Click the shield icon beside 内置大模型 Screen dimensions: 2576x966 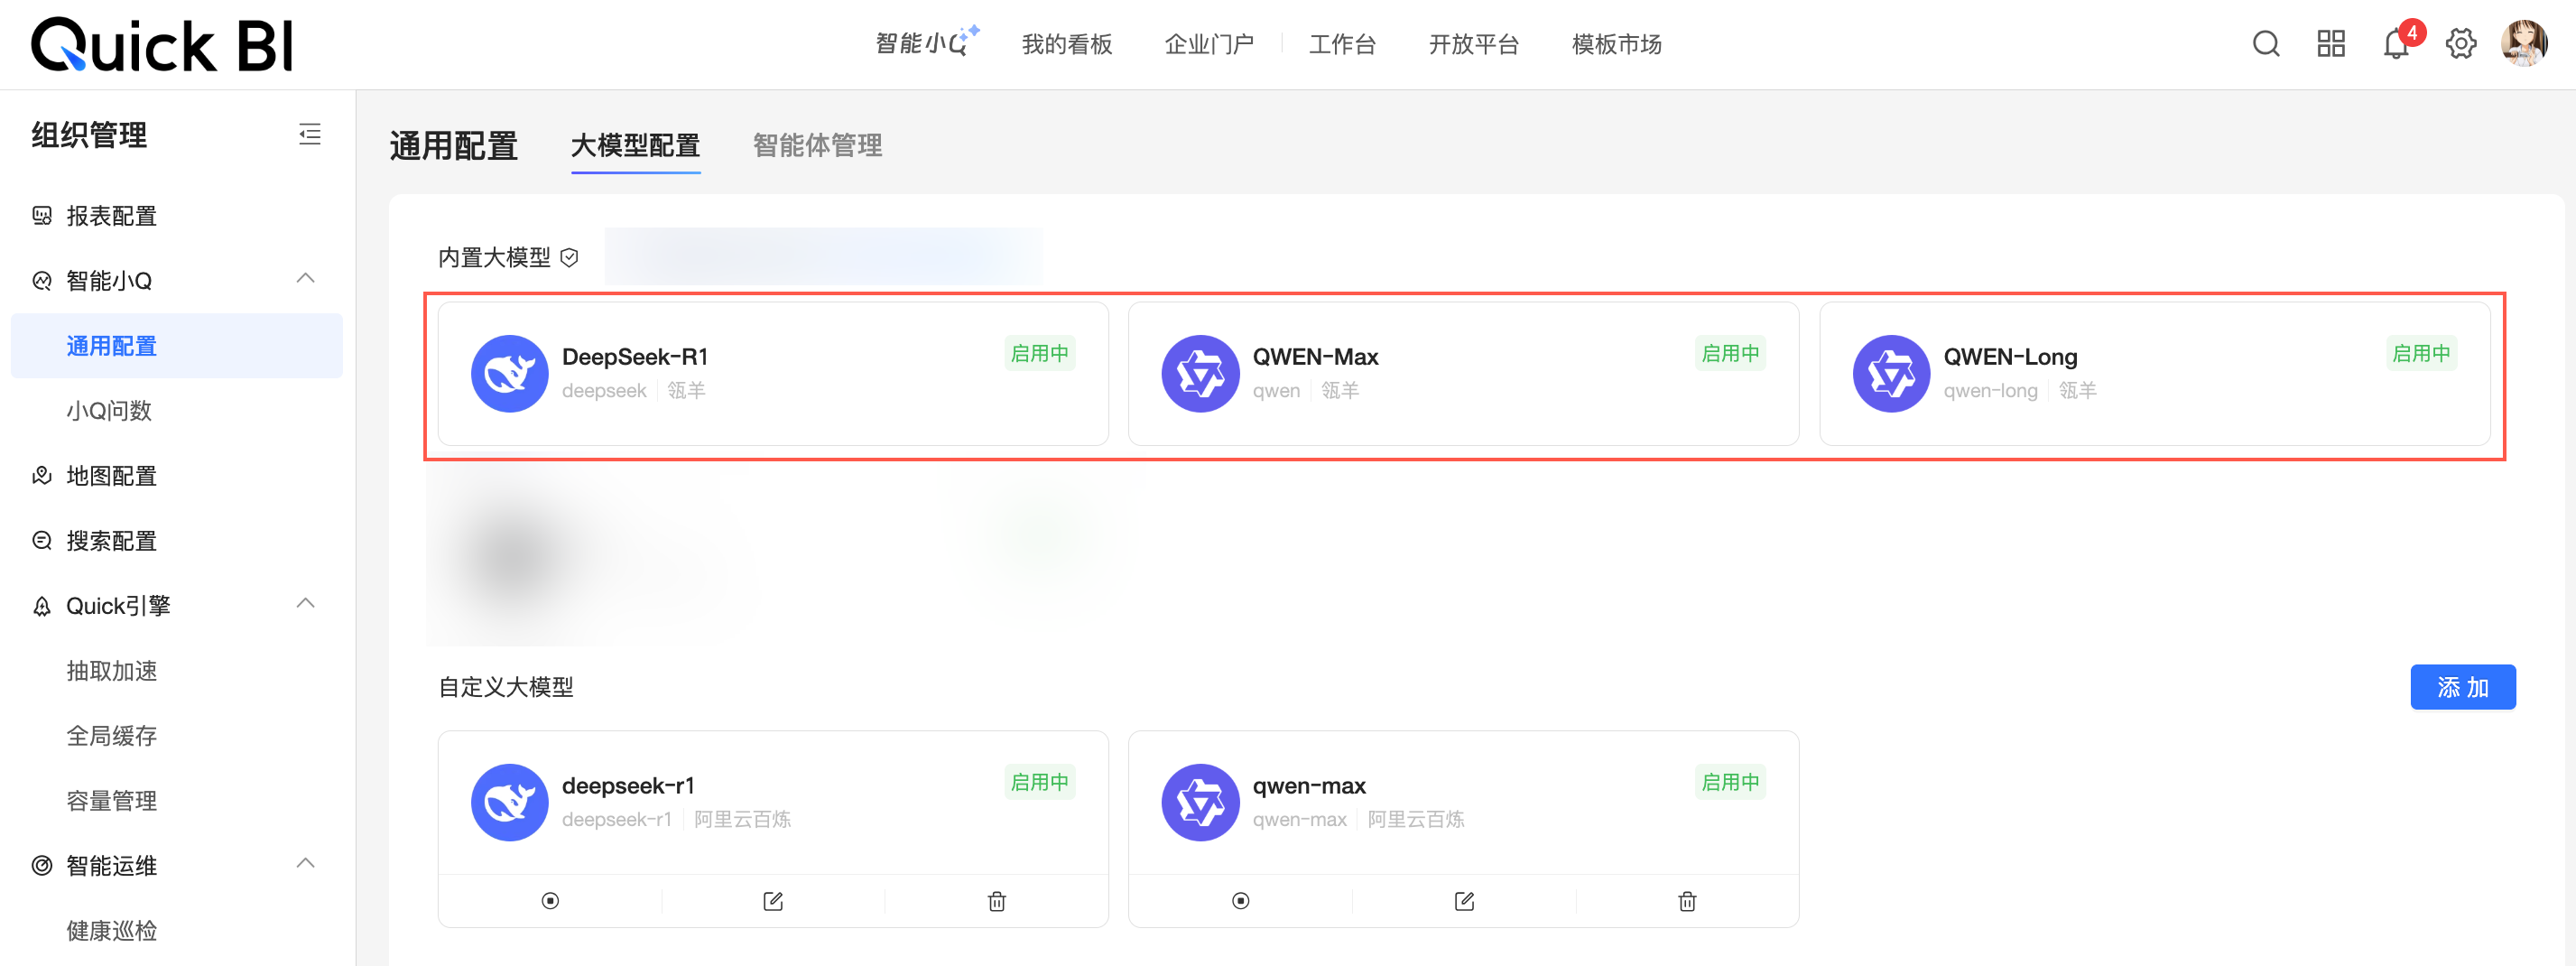coord(570,258)
